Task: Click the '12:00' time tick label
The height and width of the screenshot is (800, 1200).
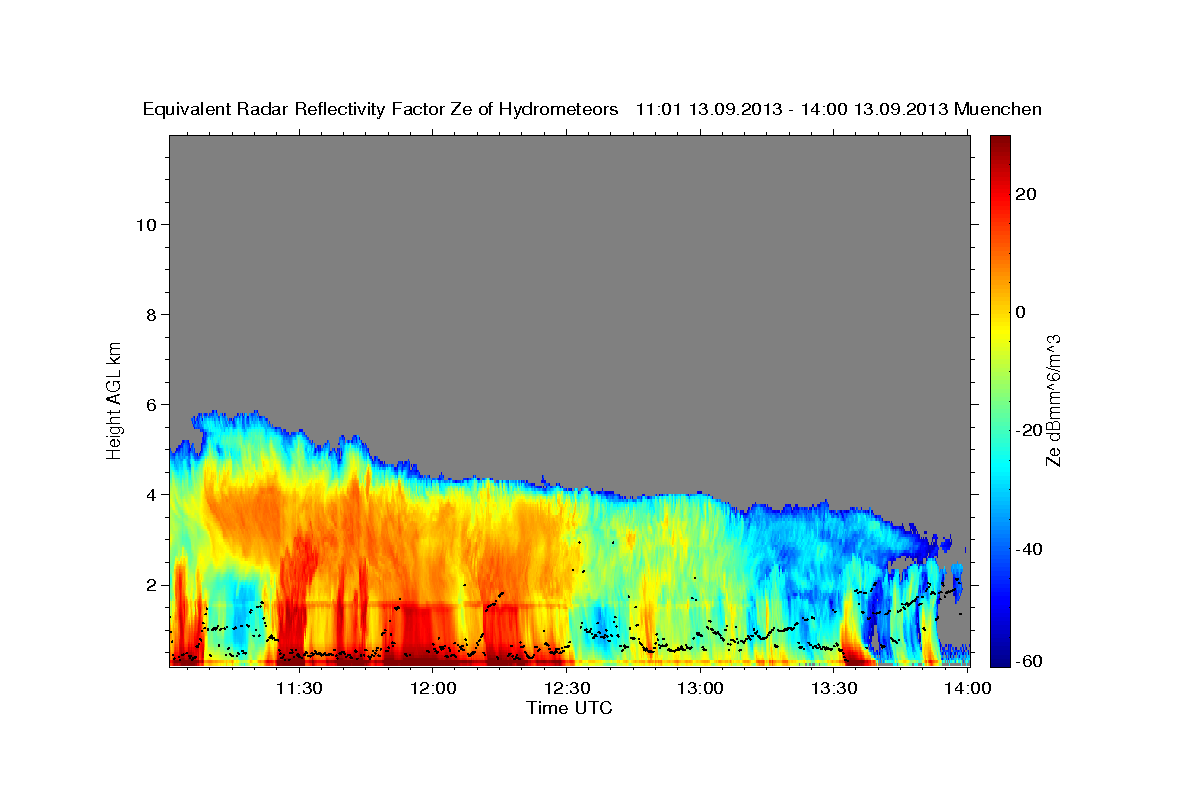Action: point(432,688)
